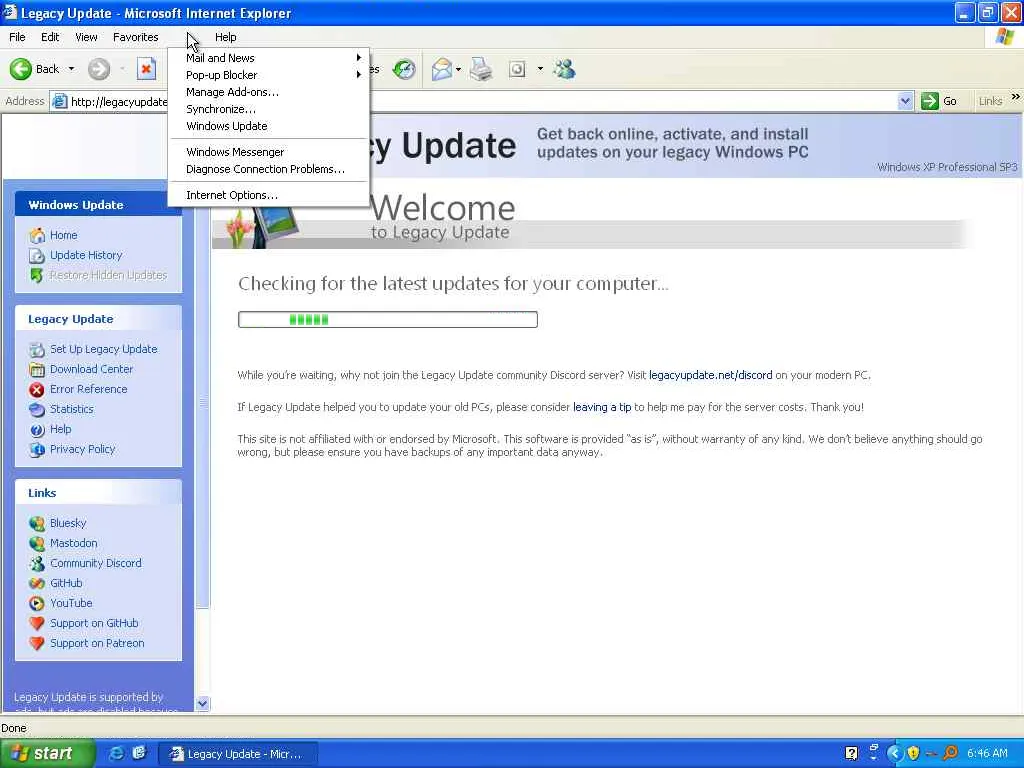The height and width of the screenshot is (768, 1024).
Task: Click the magnifier tray icon
Action: click(950, 753)
